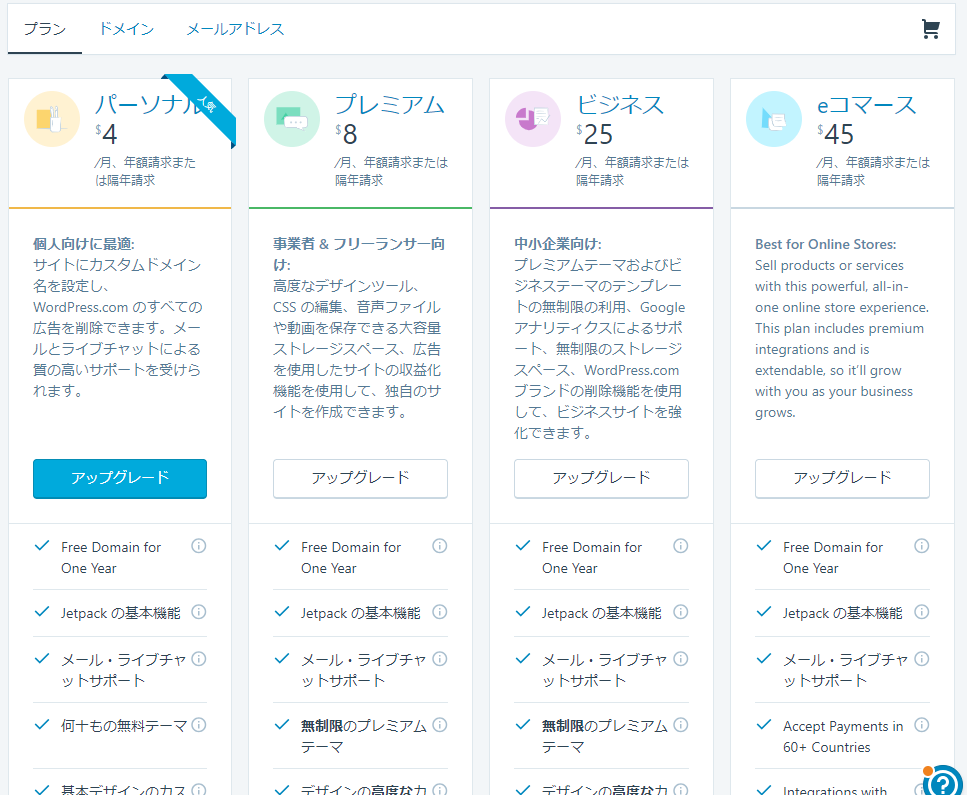967x795 pixels.
Task: Click Free Domain for One Year in プレミアム
Action: click(351, 558)
